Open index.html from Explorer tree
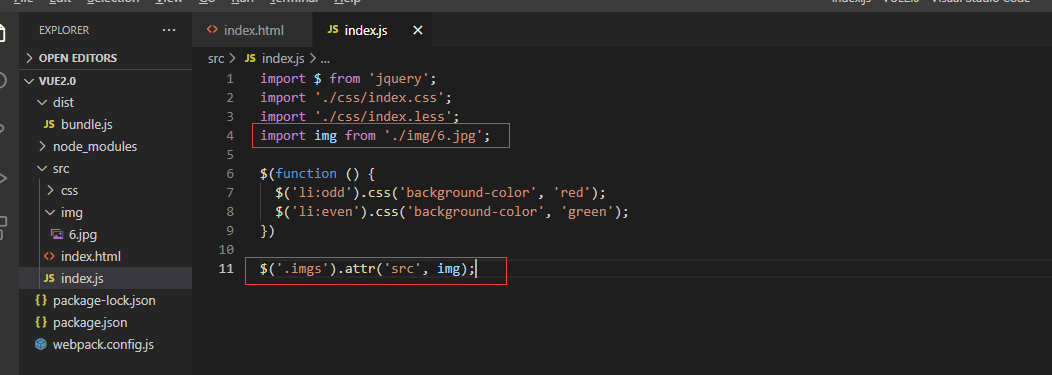This screenshot has height=375, width=1052. pos(105,256)
